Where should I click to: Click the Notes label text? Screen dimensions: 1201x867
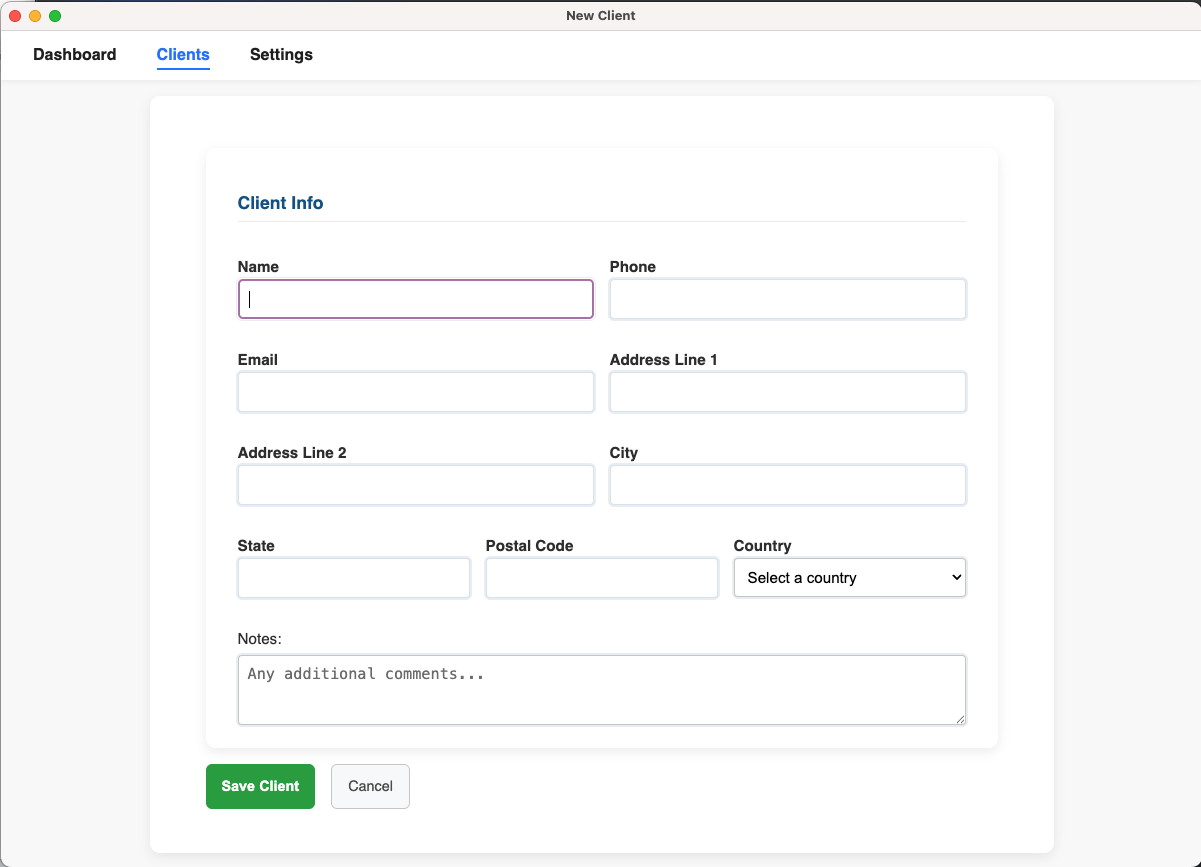point(260,638)
